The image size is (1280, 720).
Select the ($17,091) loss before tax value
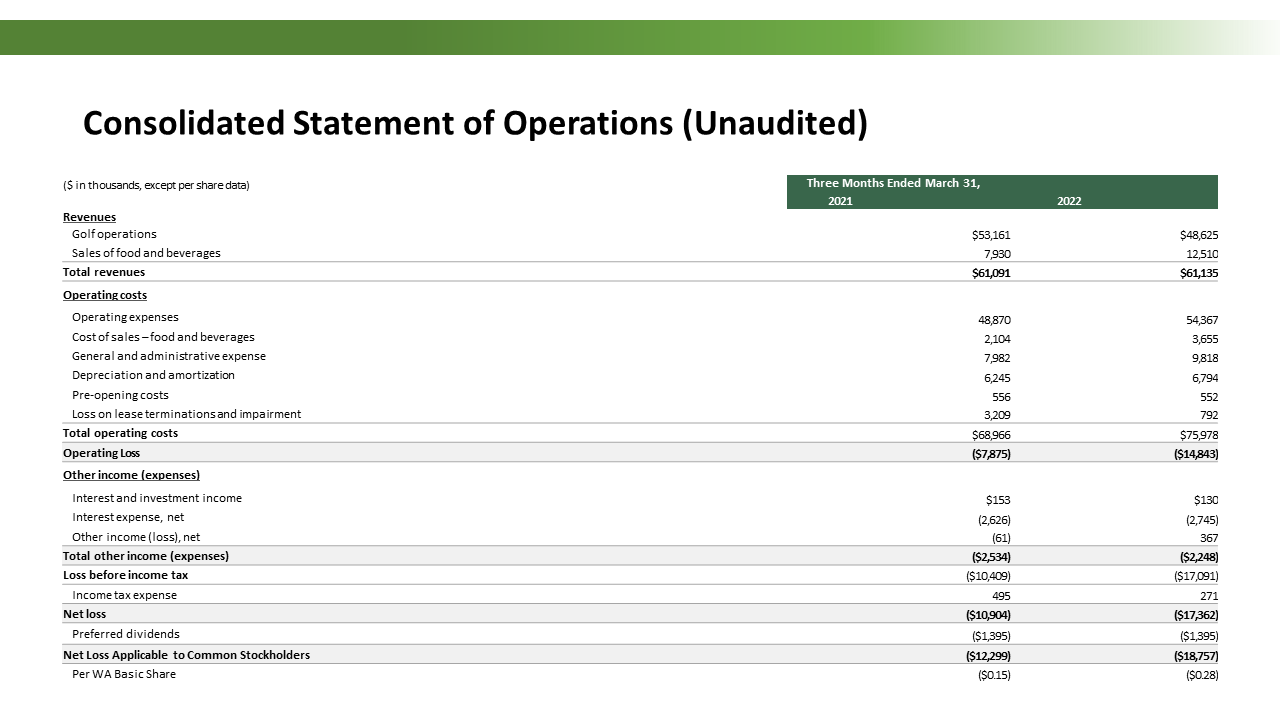click(1196, 576)
